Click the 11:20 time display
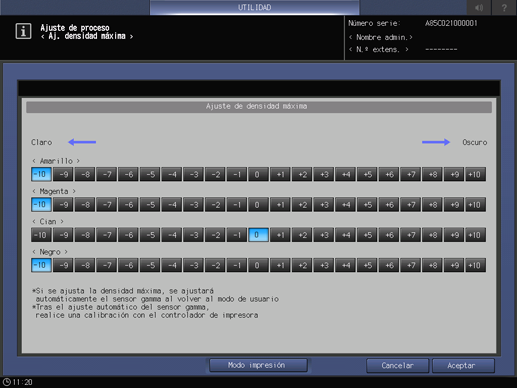 [22, 382]
